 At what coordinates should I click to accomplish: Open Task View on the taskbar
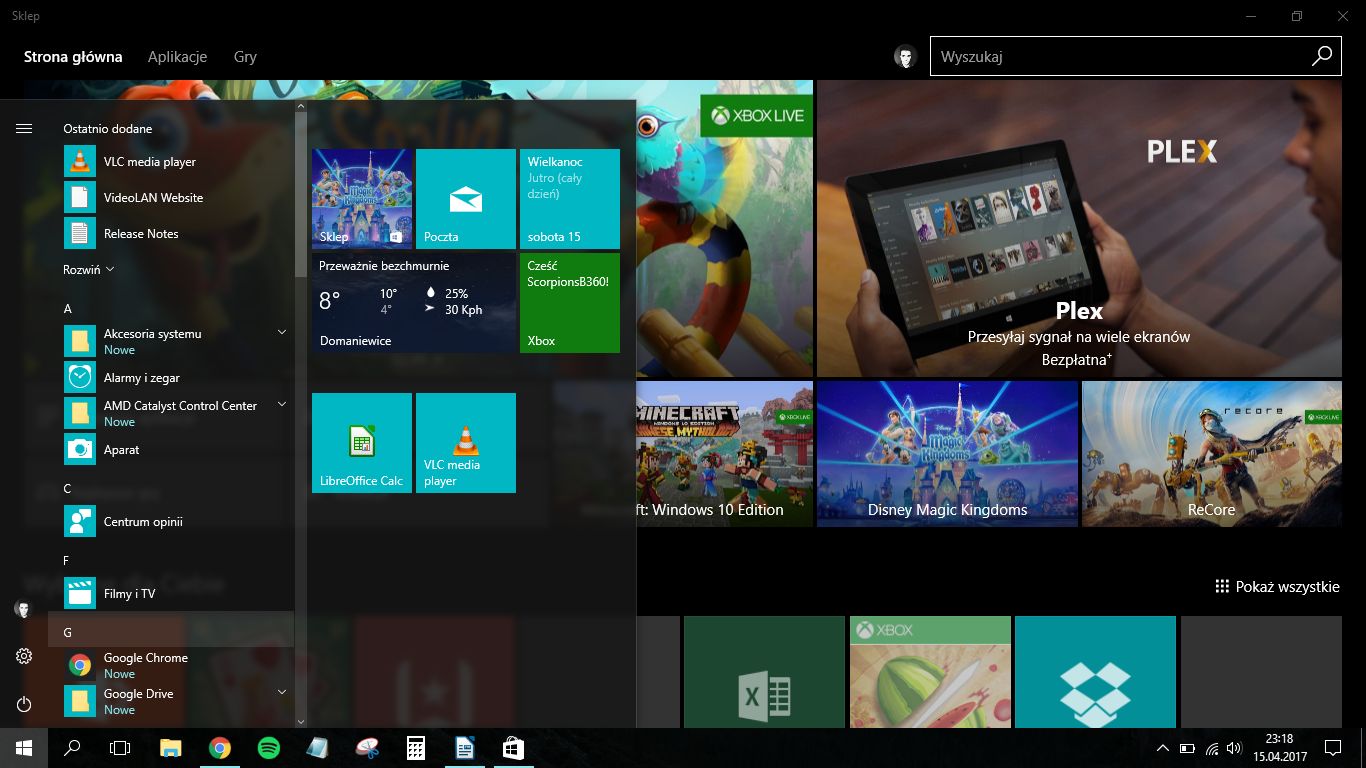120,748
